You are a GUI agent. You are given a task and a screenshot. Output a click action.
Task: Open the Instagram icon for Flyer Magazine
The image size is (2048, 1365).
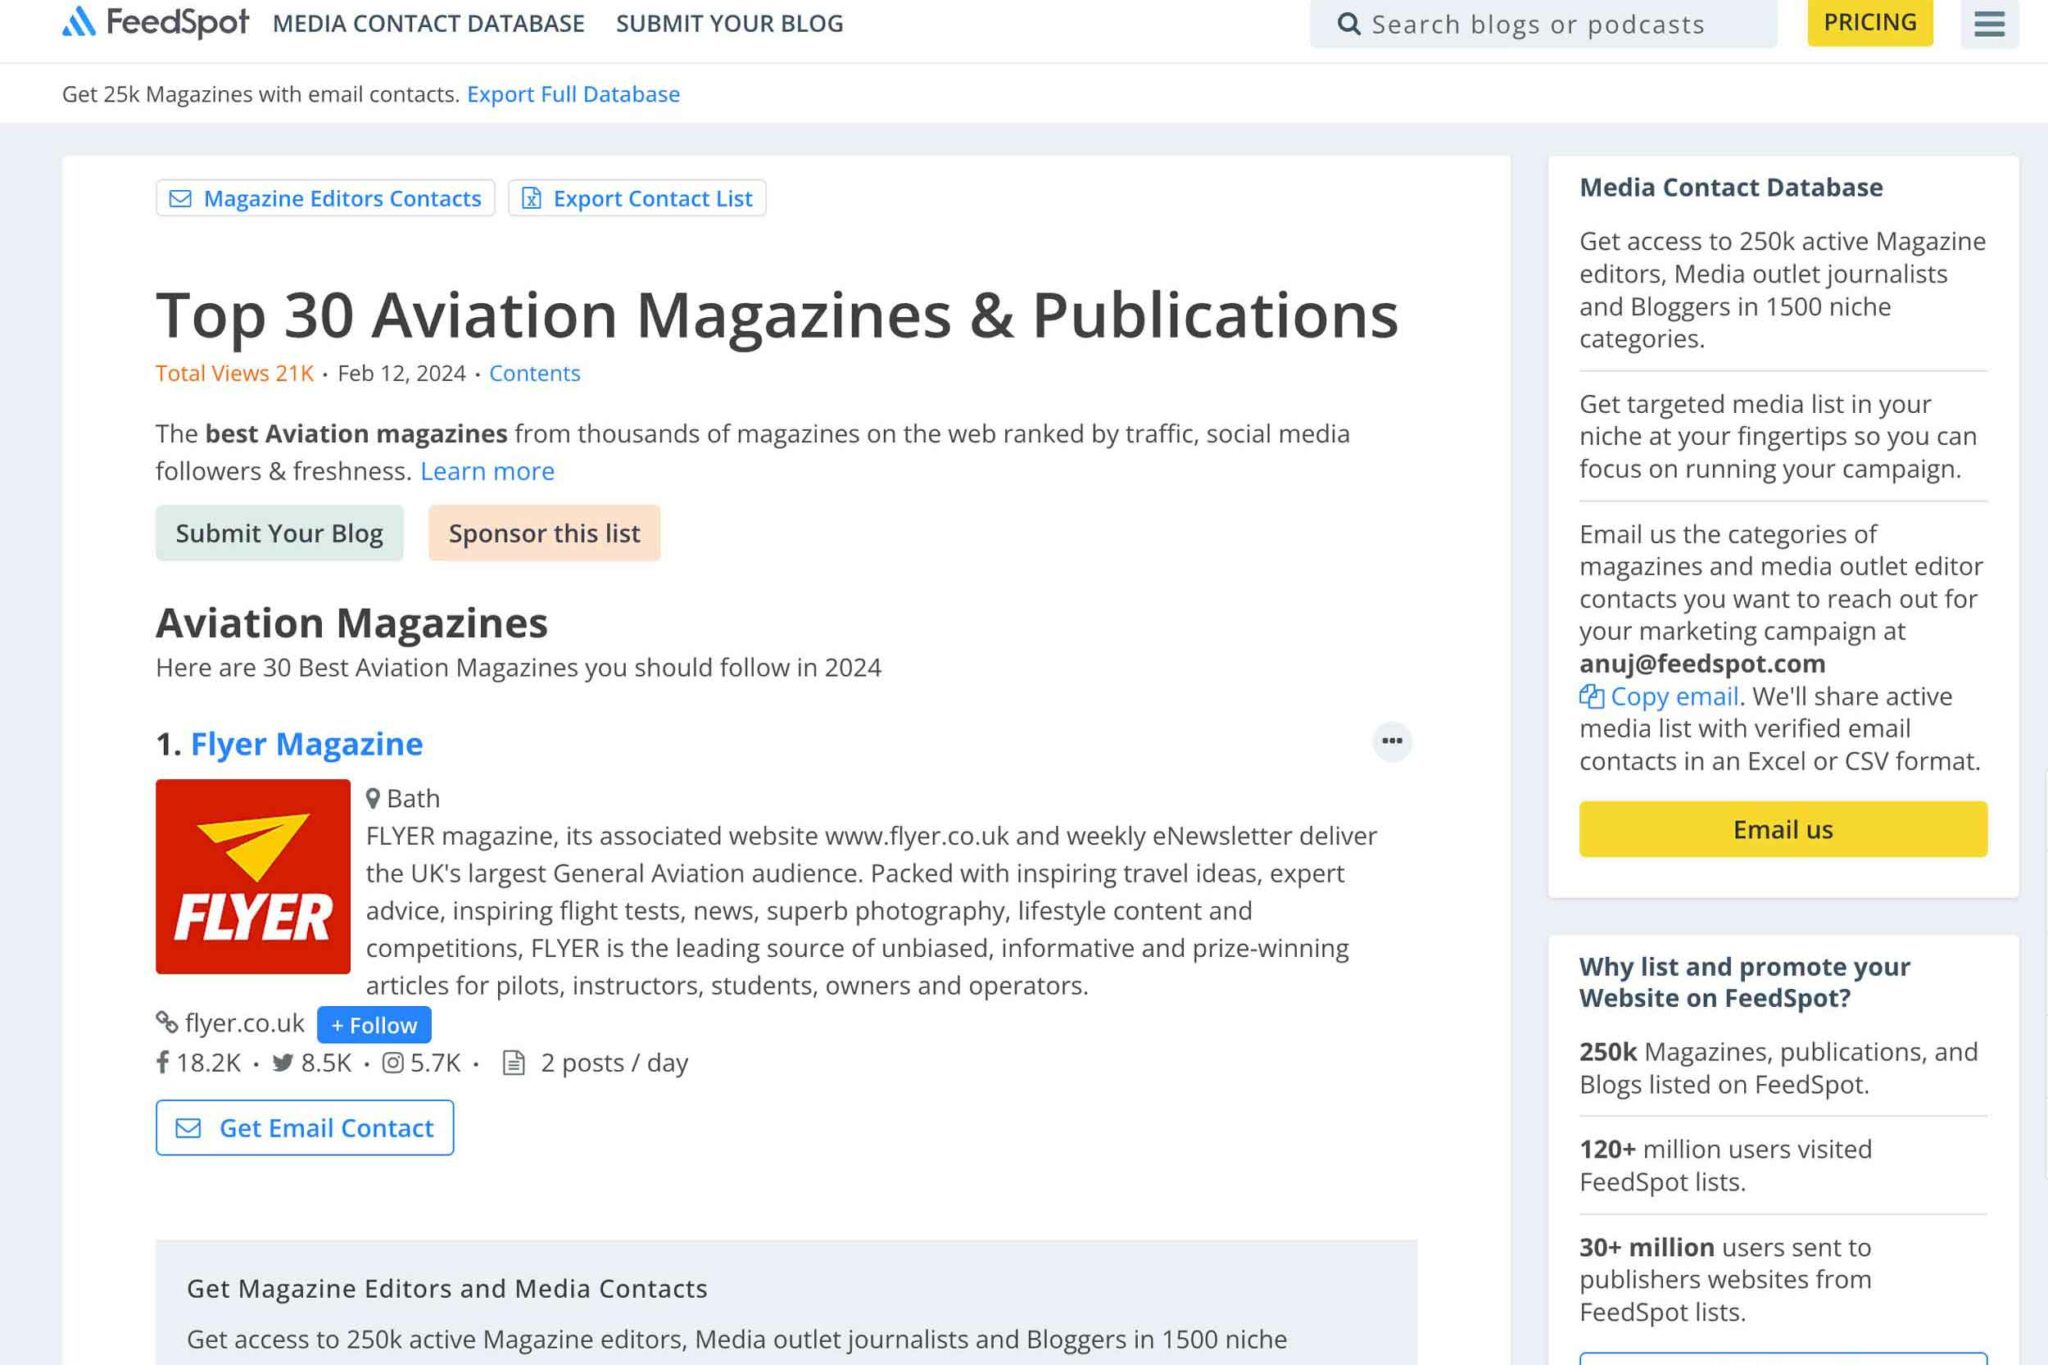coord(392,1062)
